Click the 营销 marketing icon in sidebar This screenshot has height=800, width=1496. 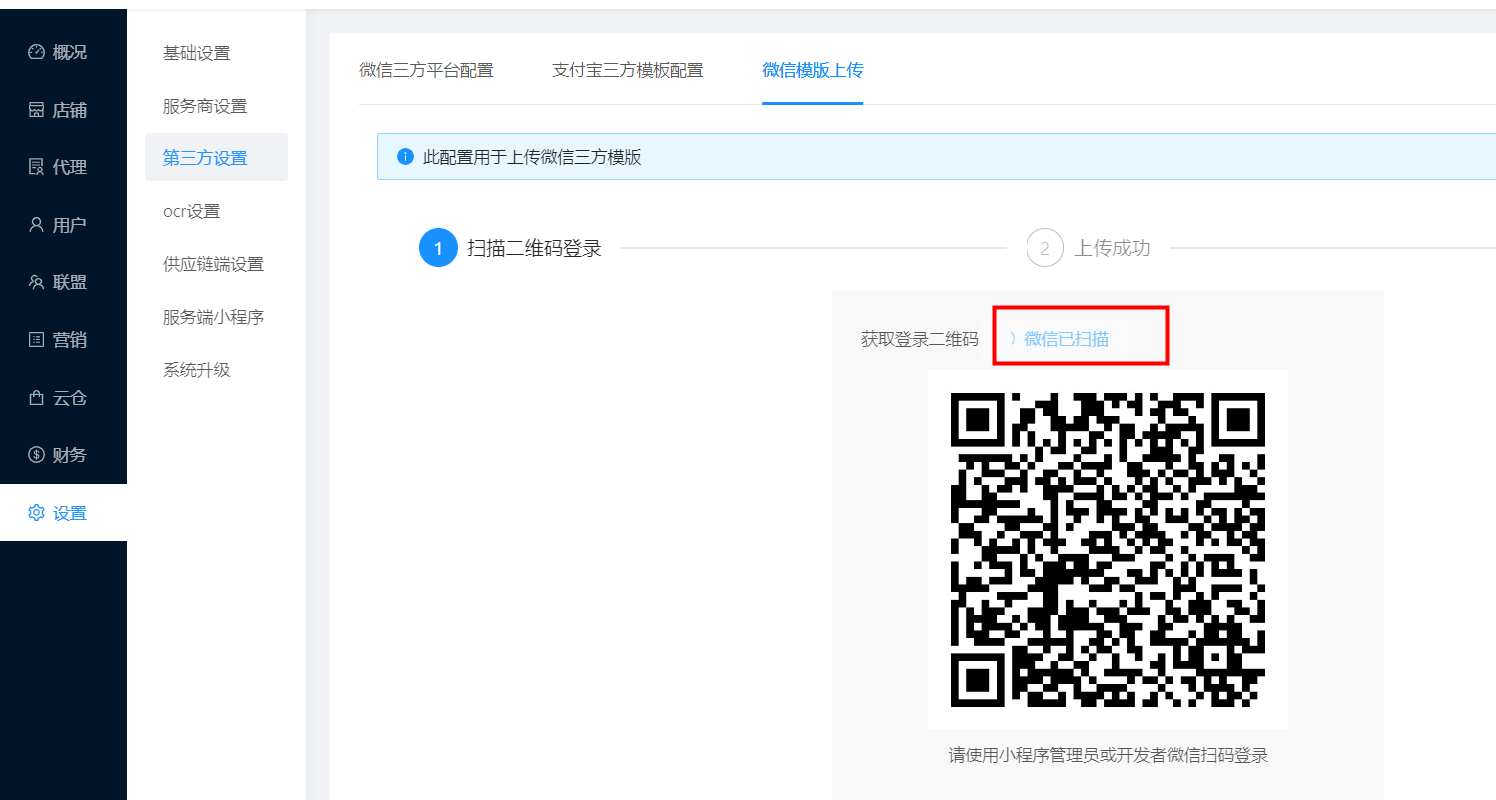(x=36, y=340)
